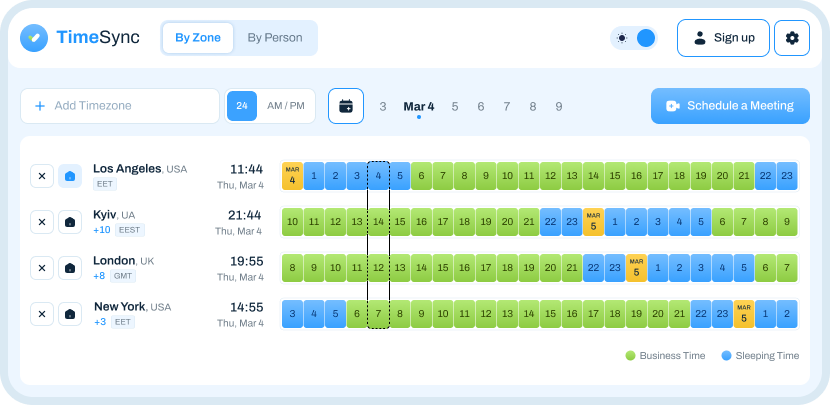Click the MAR 5 cell in Kyiv row
The image size is (830, 405).
(593, 222)
